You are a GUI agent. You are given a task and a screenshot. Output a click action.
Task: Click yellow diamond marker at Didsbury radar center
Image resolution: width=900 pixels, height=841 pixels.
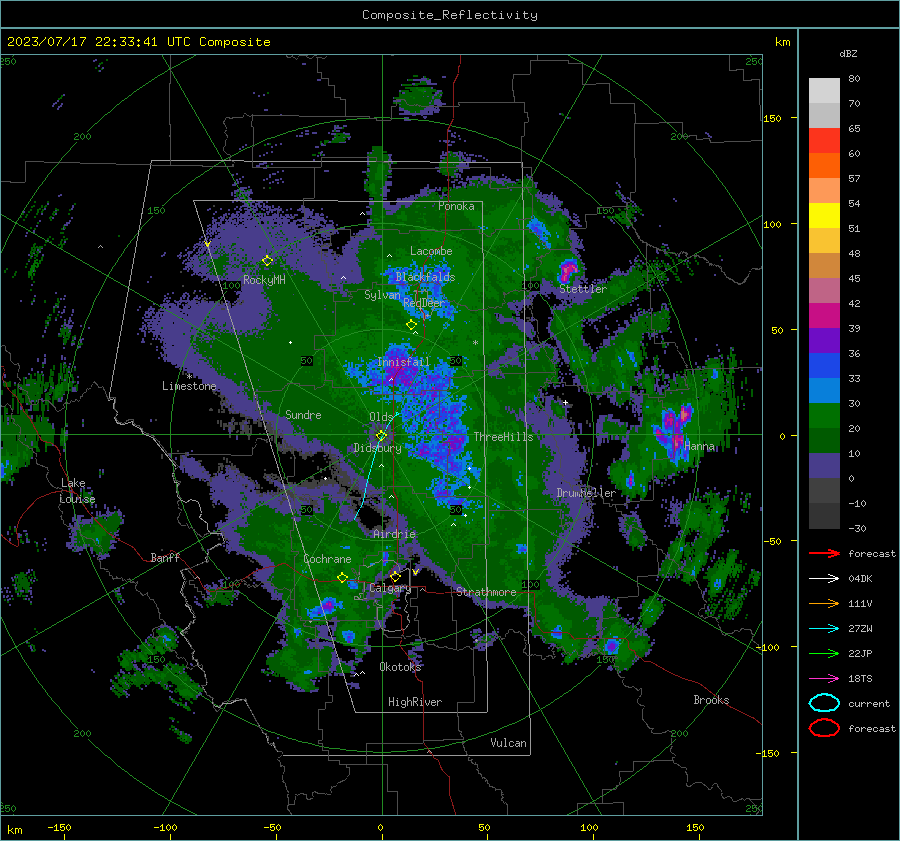(381, 436)
